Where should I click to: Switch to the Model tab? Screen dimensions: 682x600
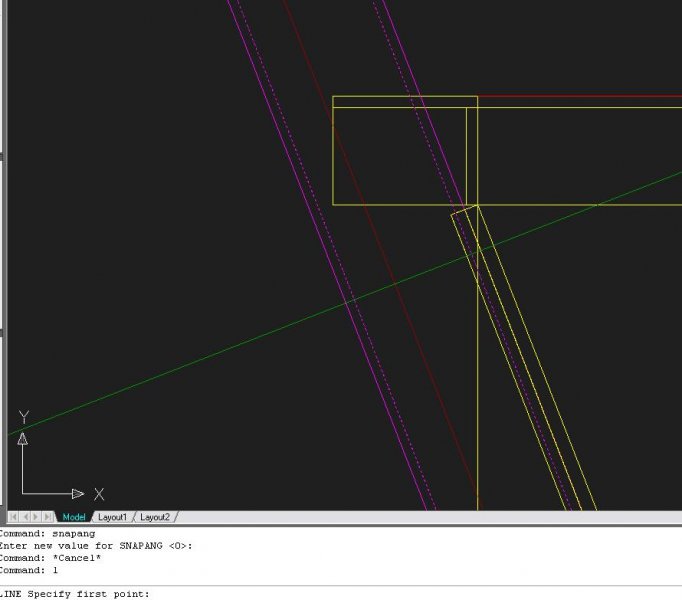(x=73, y=517)
